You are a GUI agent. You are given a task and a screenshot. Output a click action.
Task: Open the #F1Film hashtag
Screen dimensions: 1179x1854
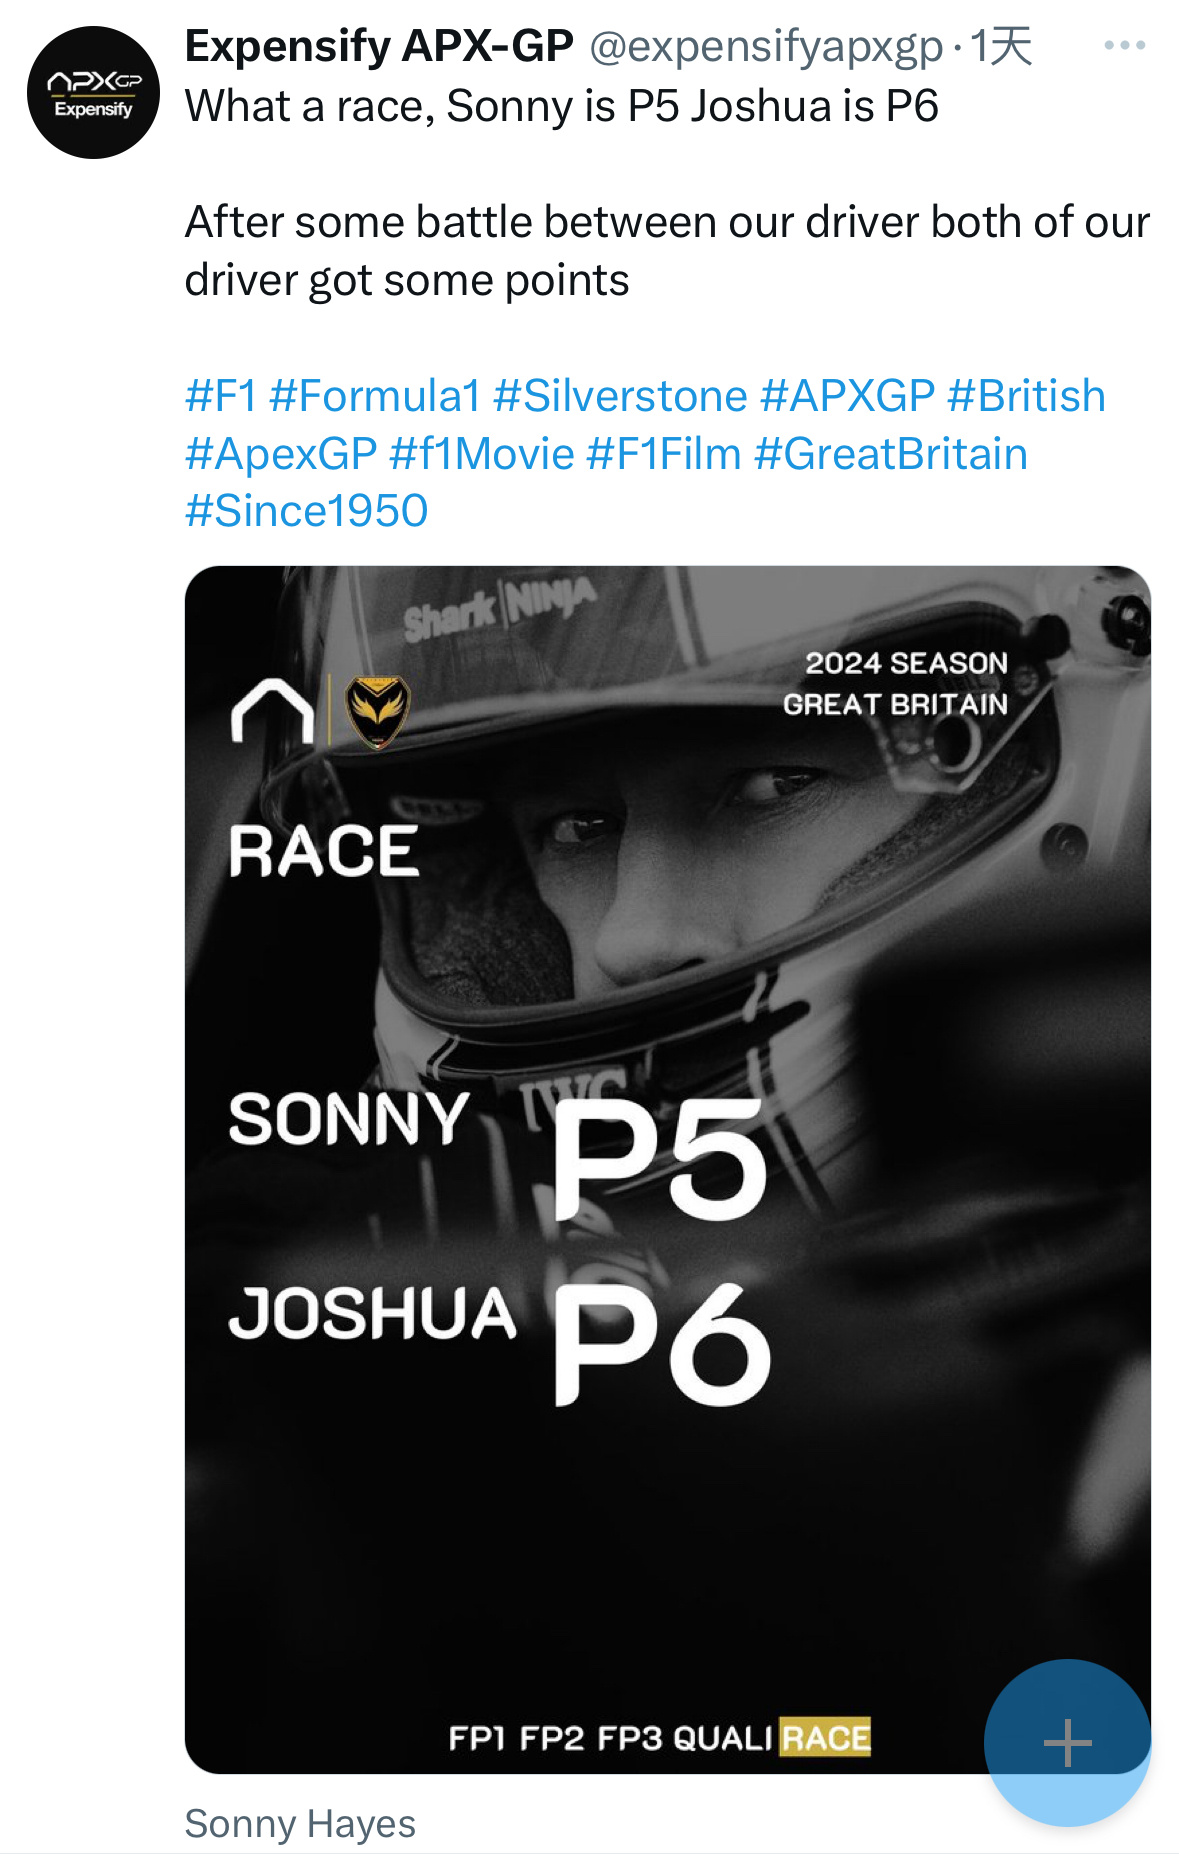663,454
